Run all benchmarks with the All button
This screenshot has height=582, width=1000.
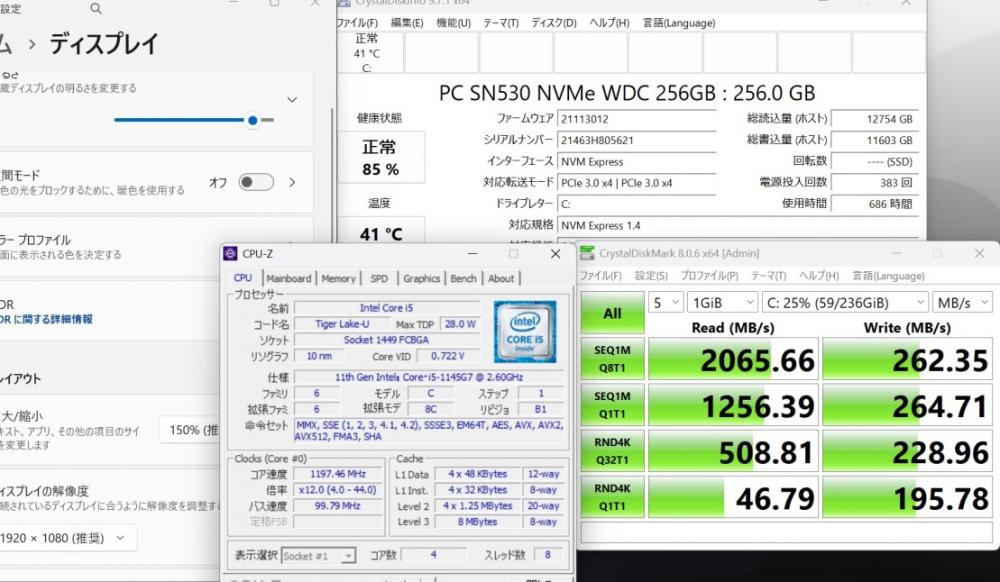coord(612,313)
